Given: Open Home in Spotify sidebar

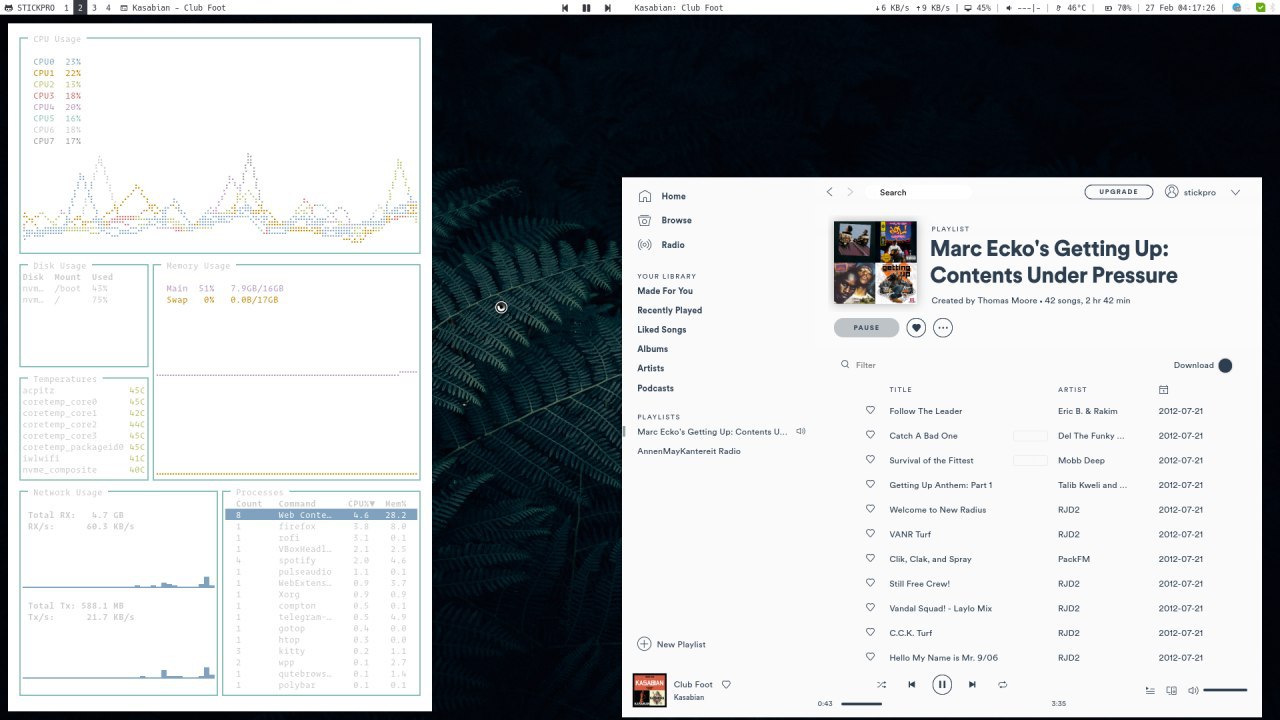Looking at the screenshot, I should [x=662, y=196].
